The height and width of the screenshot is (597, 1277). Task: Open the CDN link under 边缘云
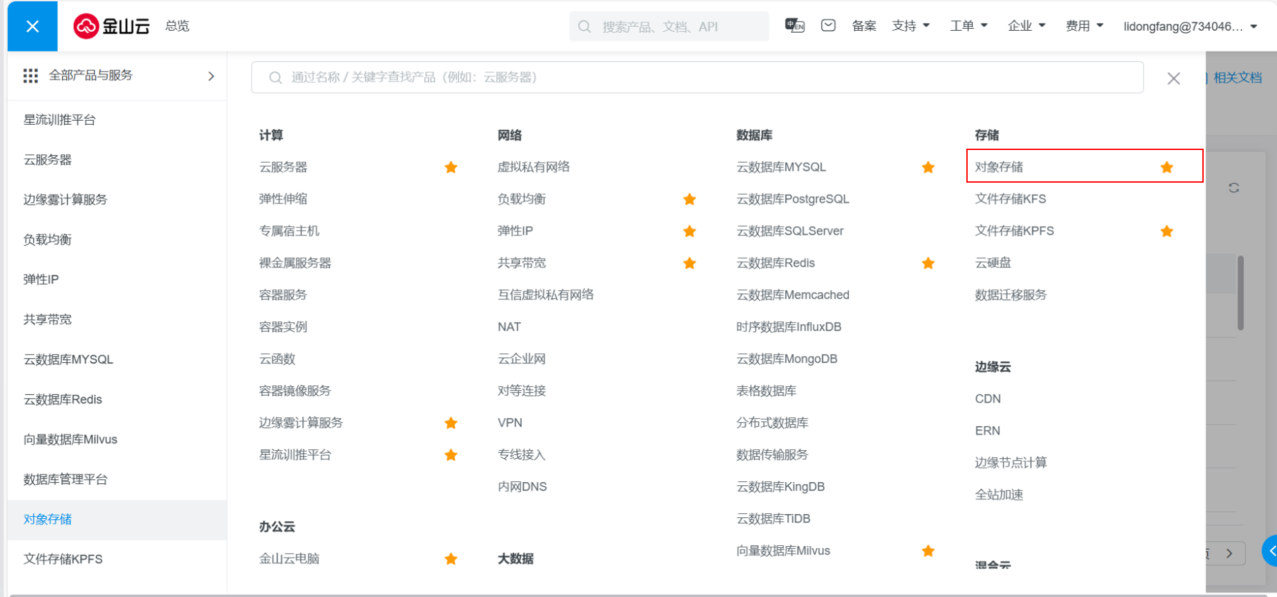click(x=988, y=399)
